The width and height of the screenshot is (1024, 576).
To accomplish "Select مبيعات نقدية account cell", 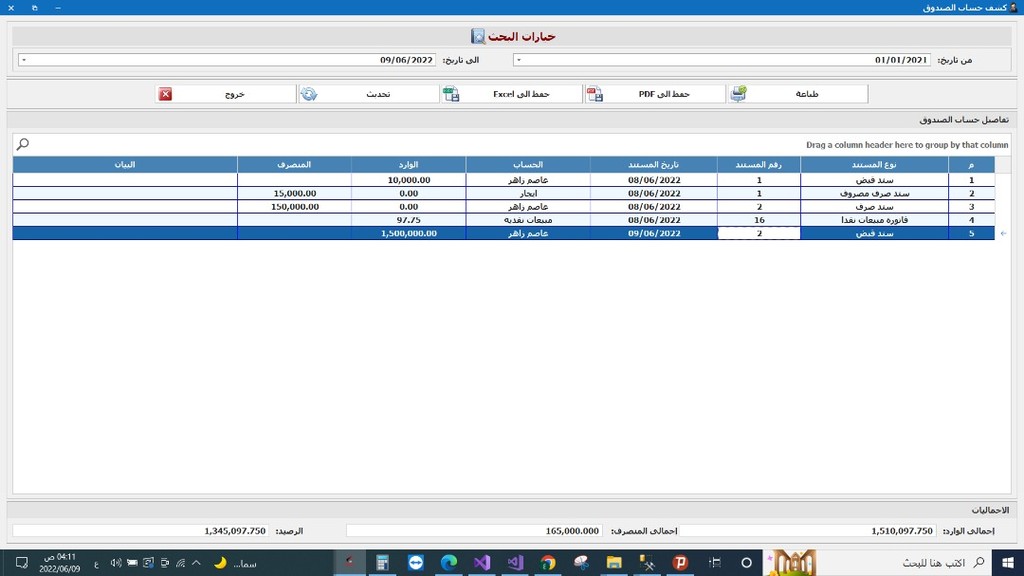I will point(528,220).
